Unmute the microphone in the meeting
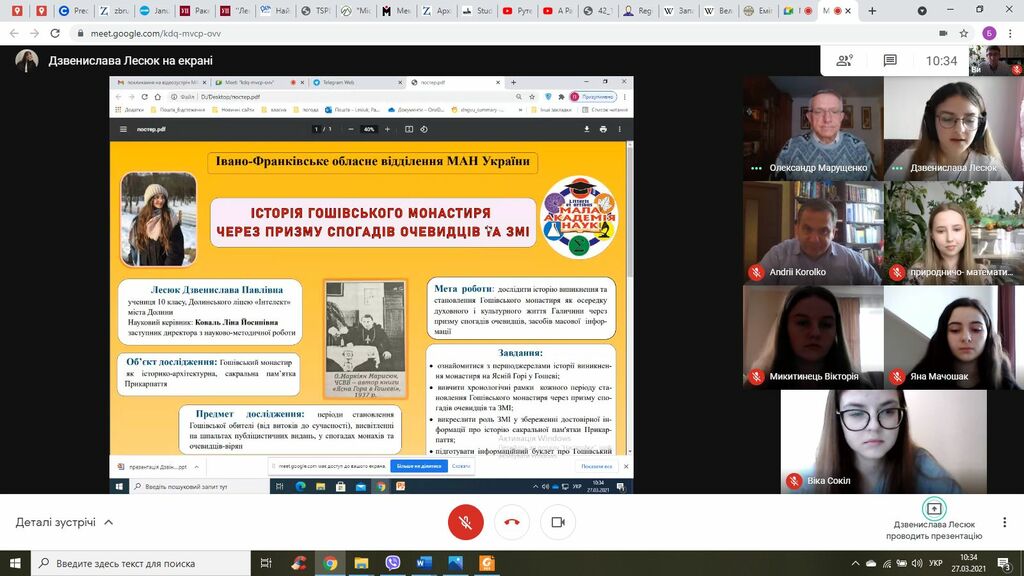The width and height of the screenshot is (1024, 576). 465,522
